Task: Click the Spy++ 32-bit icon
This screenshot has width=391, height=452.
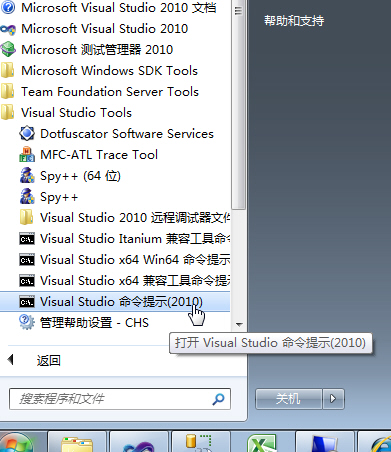Action: pos(27,196)
